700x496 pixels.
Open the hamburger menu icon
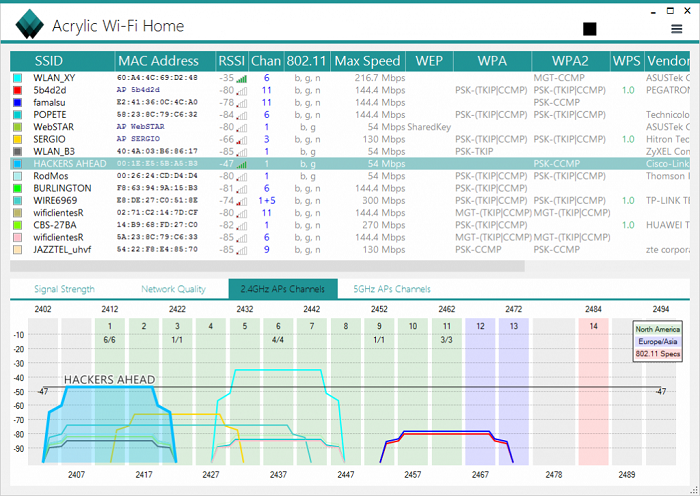click(x=676, y=29)
